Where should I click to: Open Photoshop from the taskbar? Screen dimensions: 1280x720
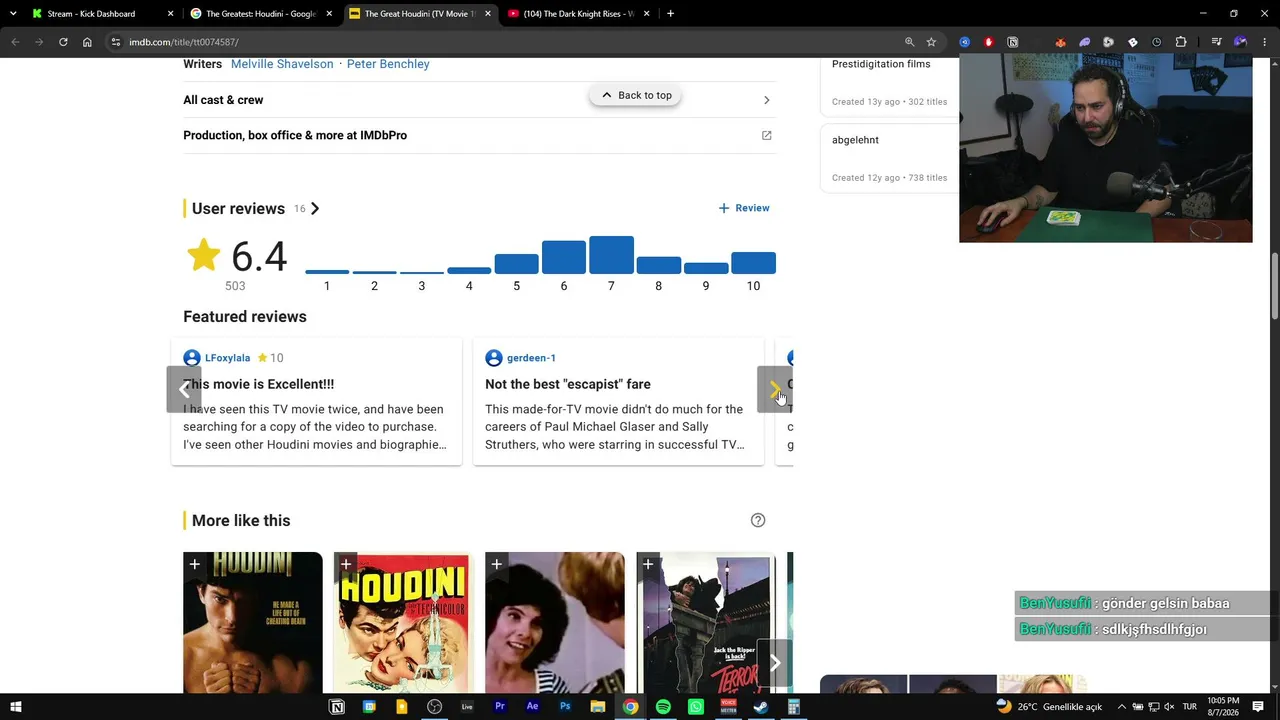565,707
